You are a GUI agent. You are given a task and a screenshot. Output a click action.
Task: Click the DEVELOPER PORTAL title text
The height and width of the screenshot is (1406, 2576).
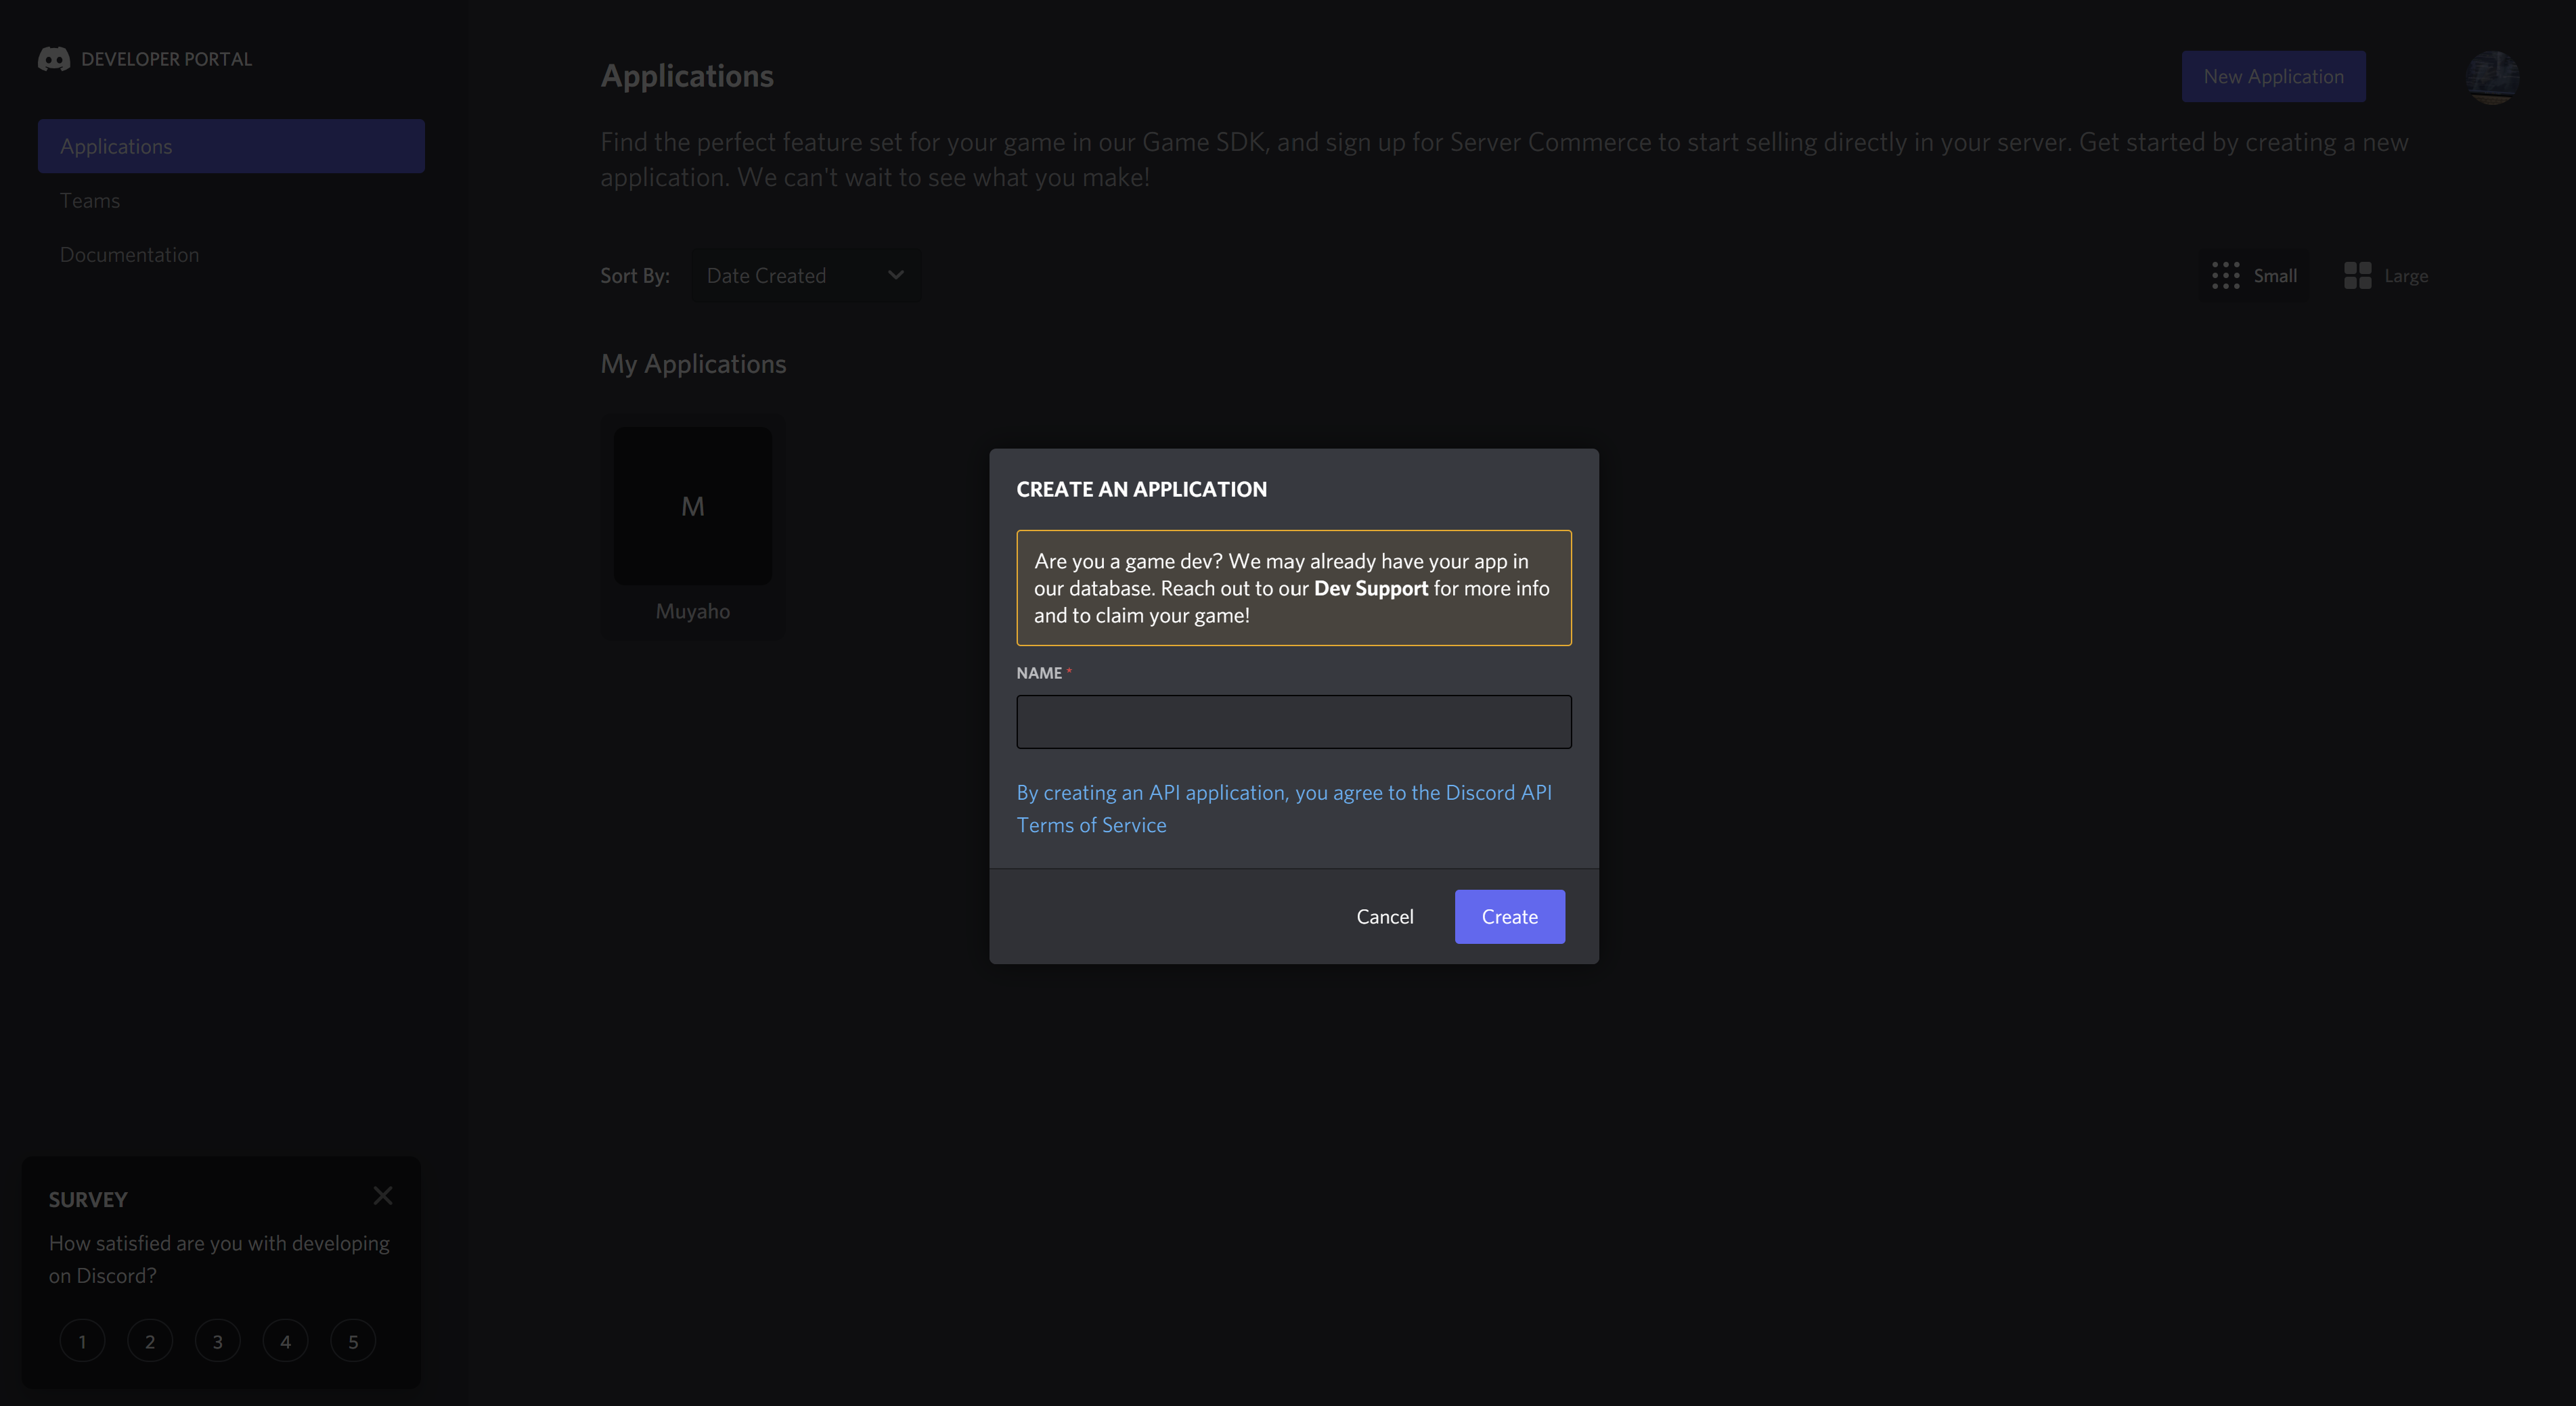[x=166, y=59]
